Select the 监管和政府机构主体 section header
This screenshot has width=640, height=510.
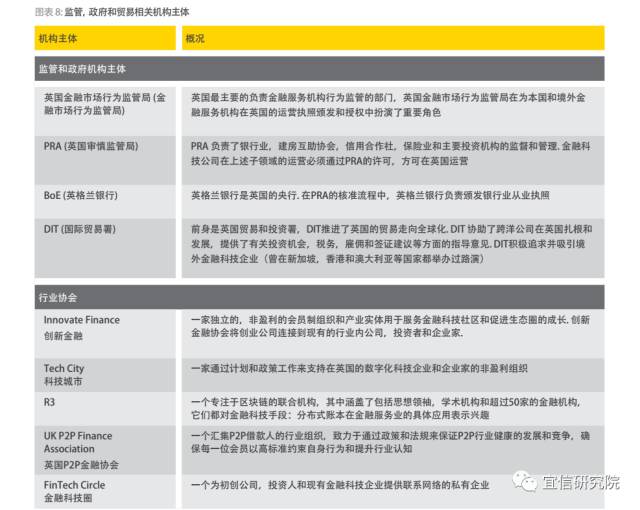[x=82, y=70]
